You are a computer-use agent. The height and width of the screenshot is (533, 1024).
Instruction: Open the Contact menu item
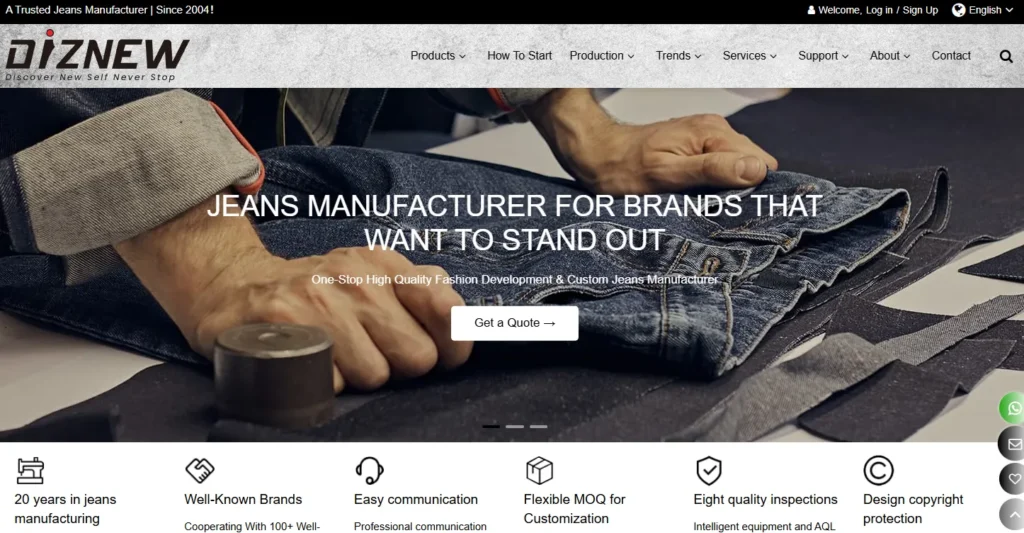coord(951,56)
